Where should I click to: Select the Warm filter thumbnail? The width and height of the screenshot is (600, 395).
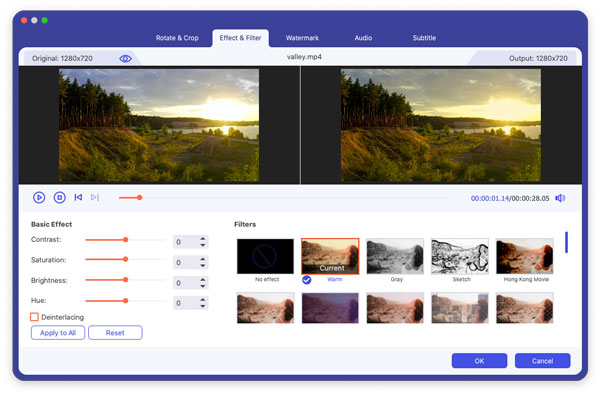point(330,256)
